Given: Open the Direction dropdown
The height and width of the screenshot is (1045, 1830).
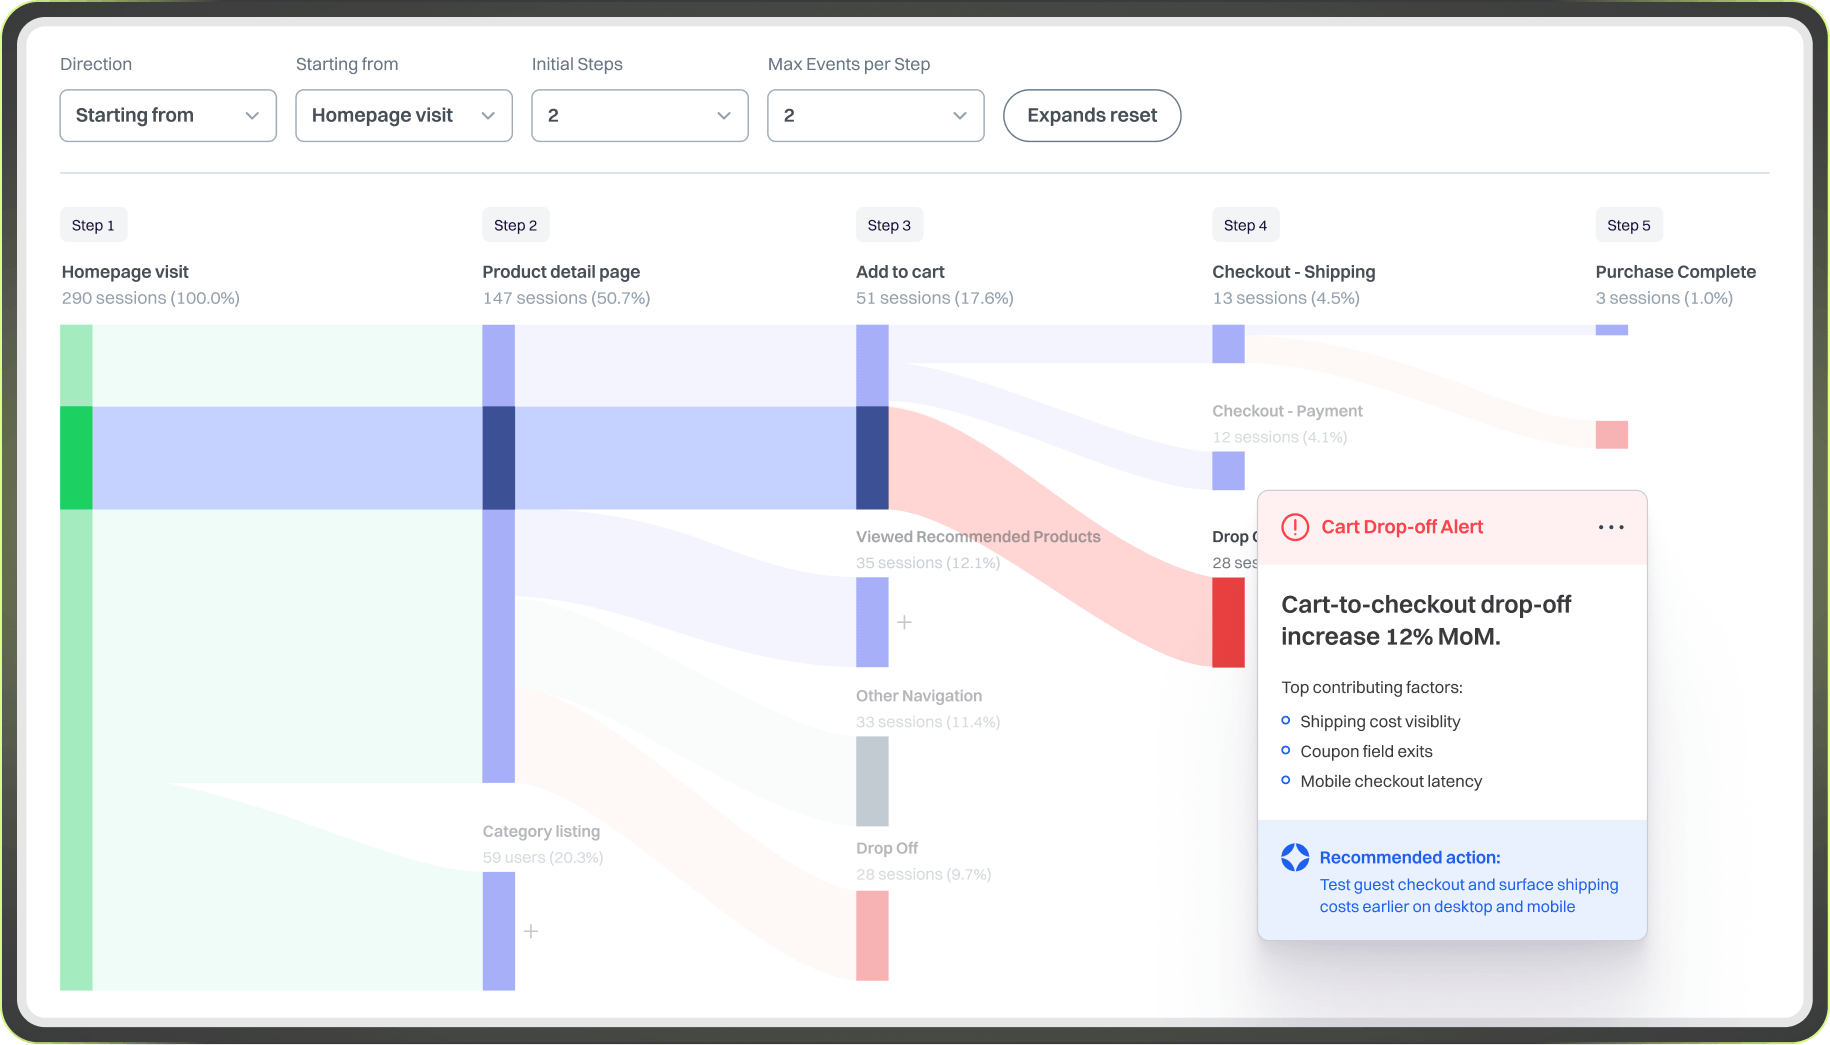Looking at the screenshot, I should (167, 116).
